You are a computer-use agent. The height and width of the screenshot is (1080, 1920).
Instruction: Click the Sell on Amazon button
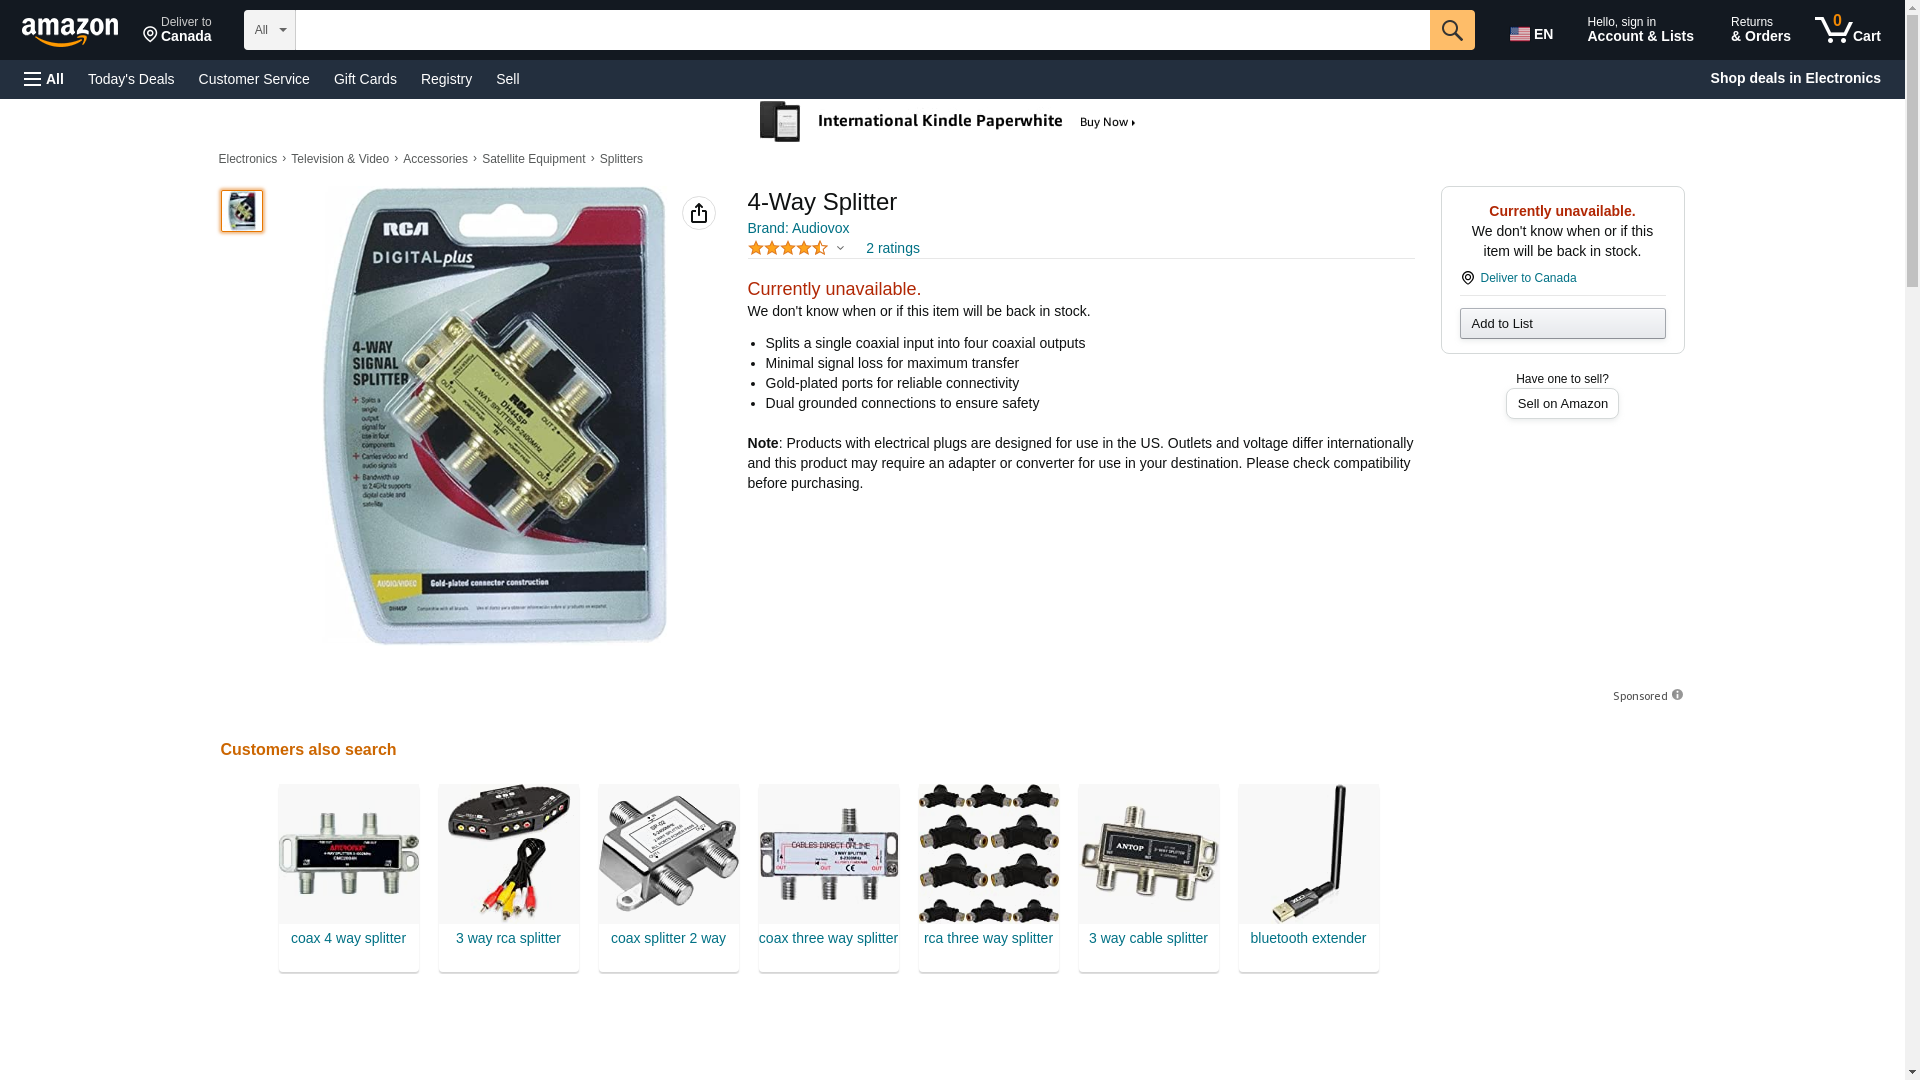pos(1562,403)
